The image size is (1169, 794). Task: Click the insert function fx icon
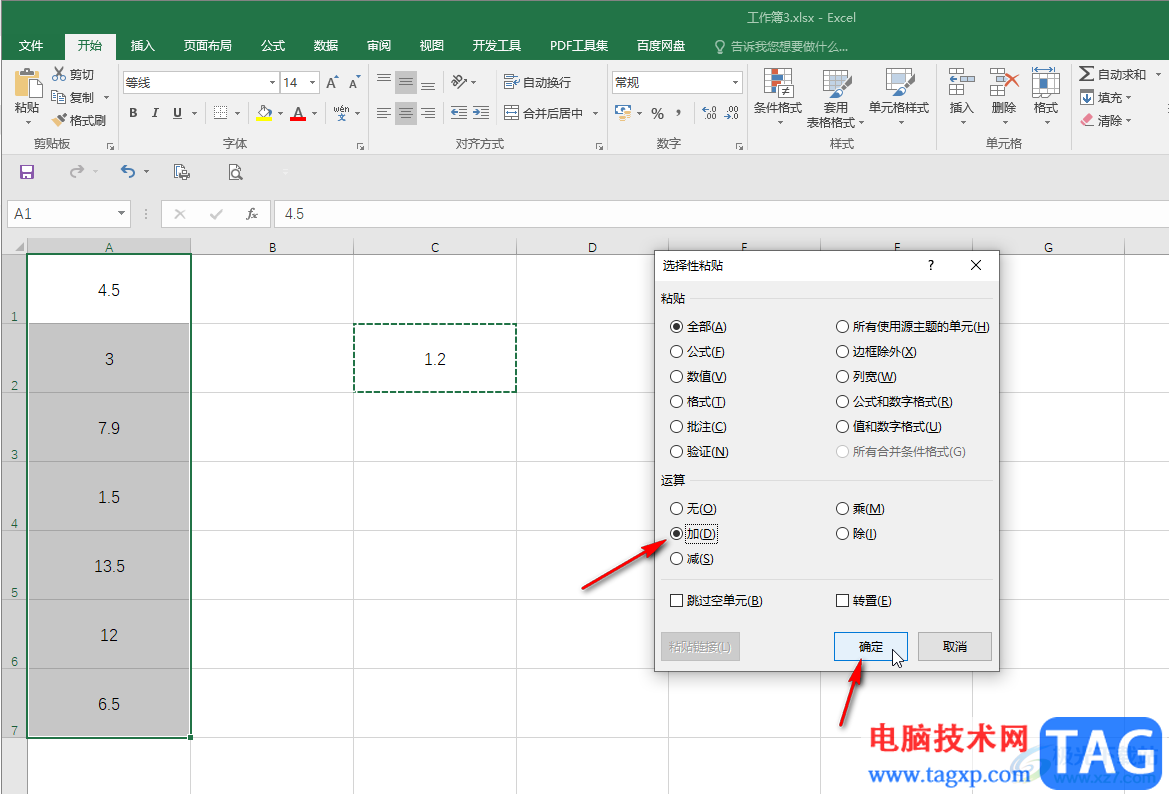(x=252, y=214)
